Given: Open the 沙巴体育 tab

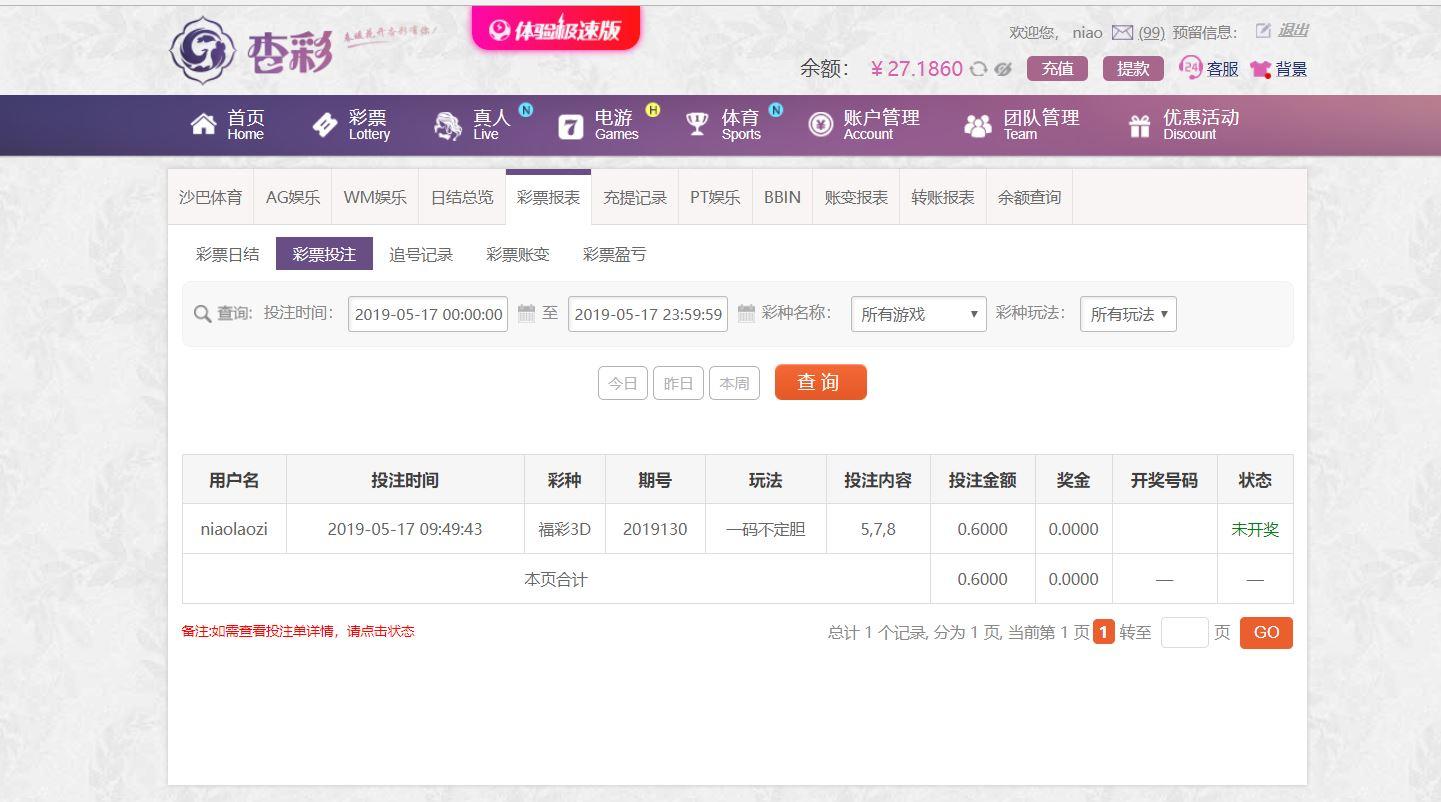Looking at the screenshot, I should tap(211, 197).
